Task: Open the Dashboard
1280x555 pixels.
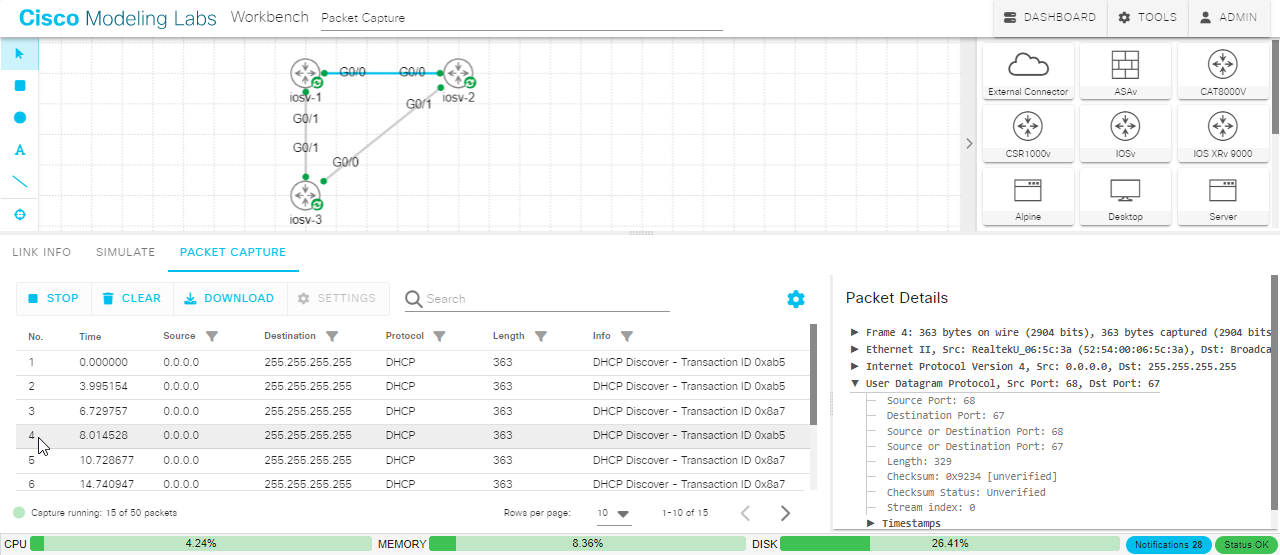Action: tap(1049, 18)
